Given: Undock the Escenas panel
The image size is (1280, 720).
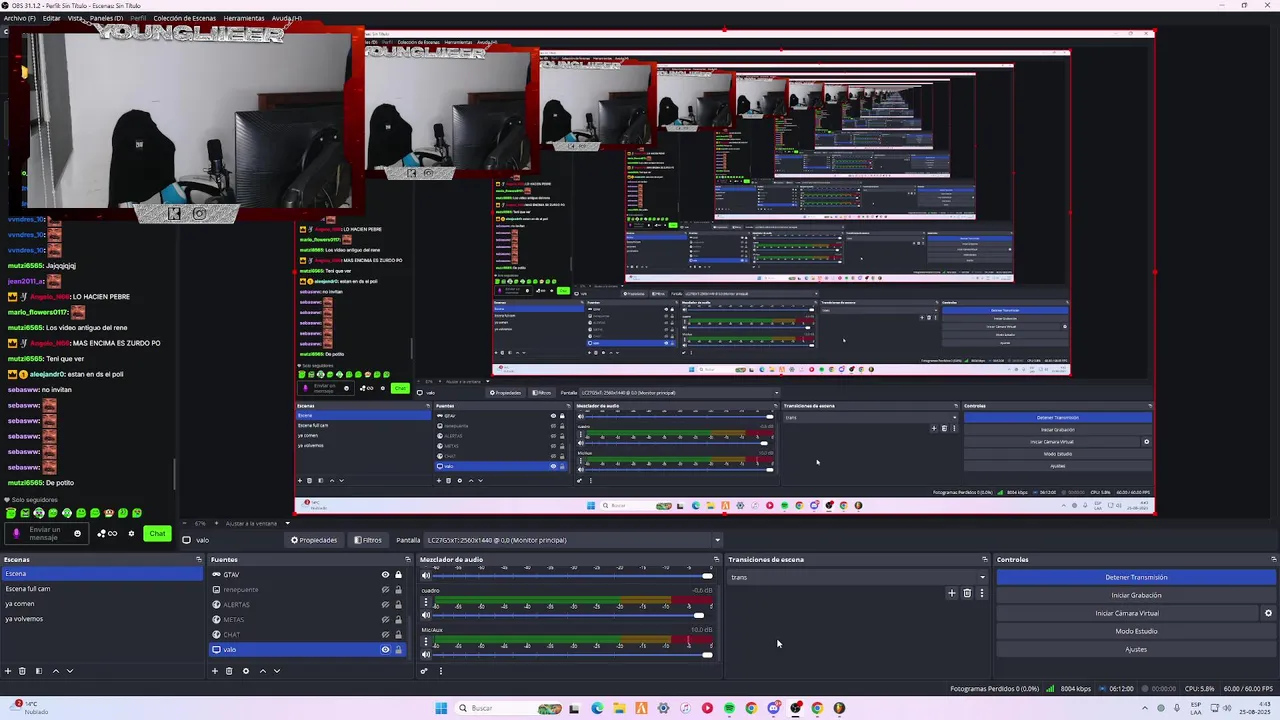Looking at the screenshot, I should [x=198, y=559].
